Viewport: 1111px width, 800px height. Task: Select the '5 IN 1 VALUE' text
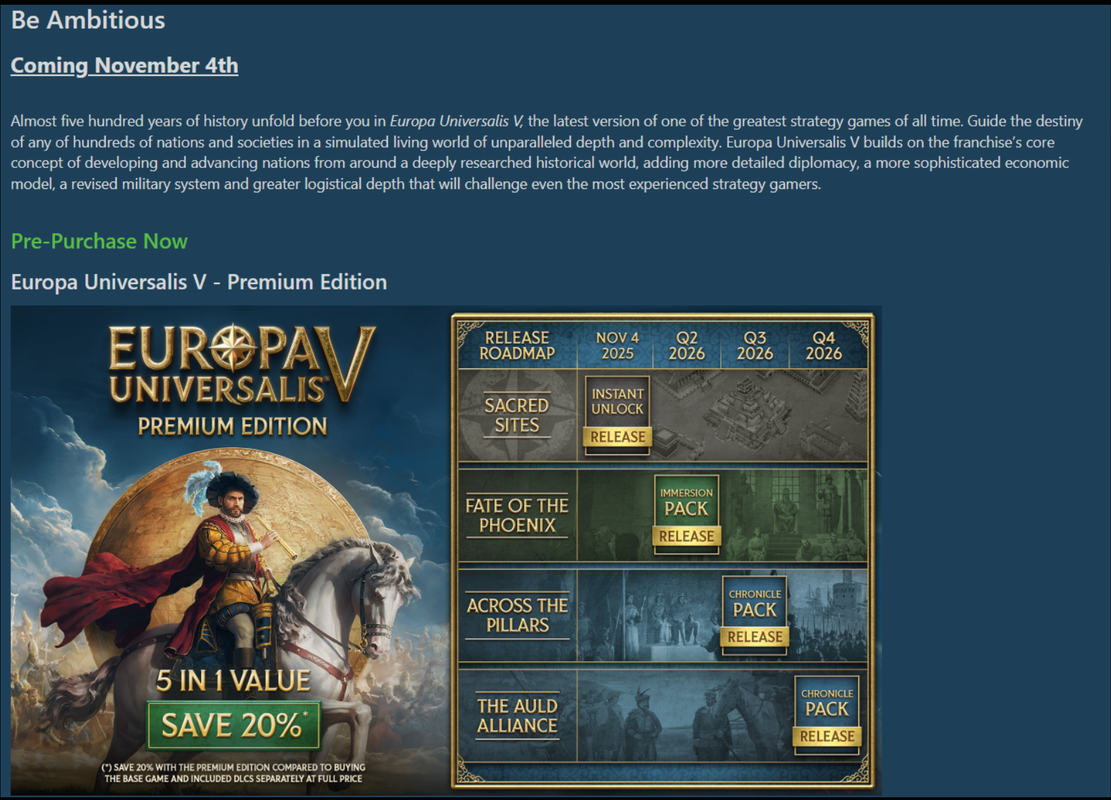pos(233,681)
